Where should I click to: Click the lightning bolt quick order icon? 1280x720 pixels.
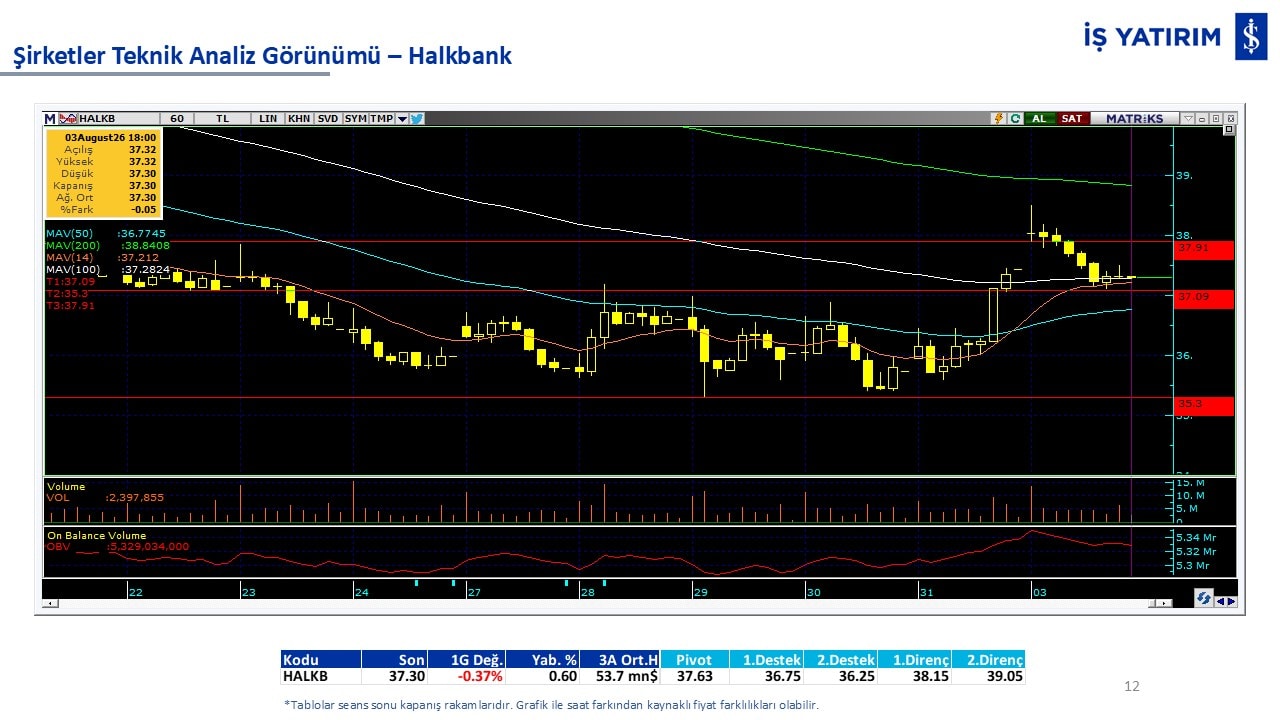coord(998,118)
